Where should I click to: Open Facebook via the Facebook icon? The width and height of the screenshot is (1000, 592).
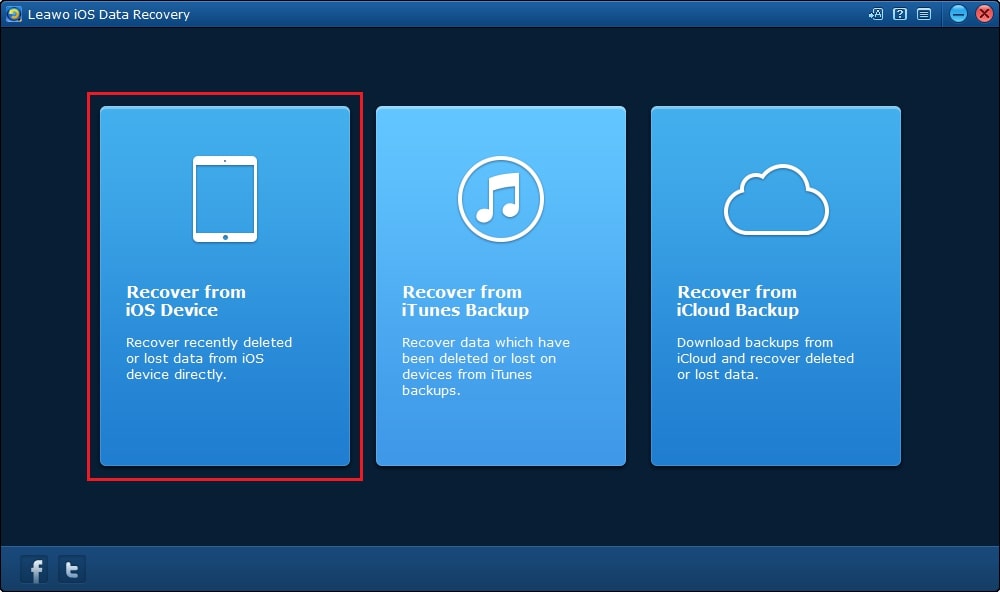33,568
